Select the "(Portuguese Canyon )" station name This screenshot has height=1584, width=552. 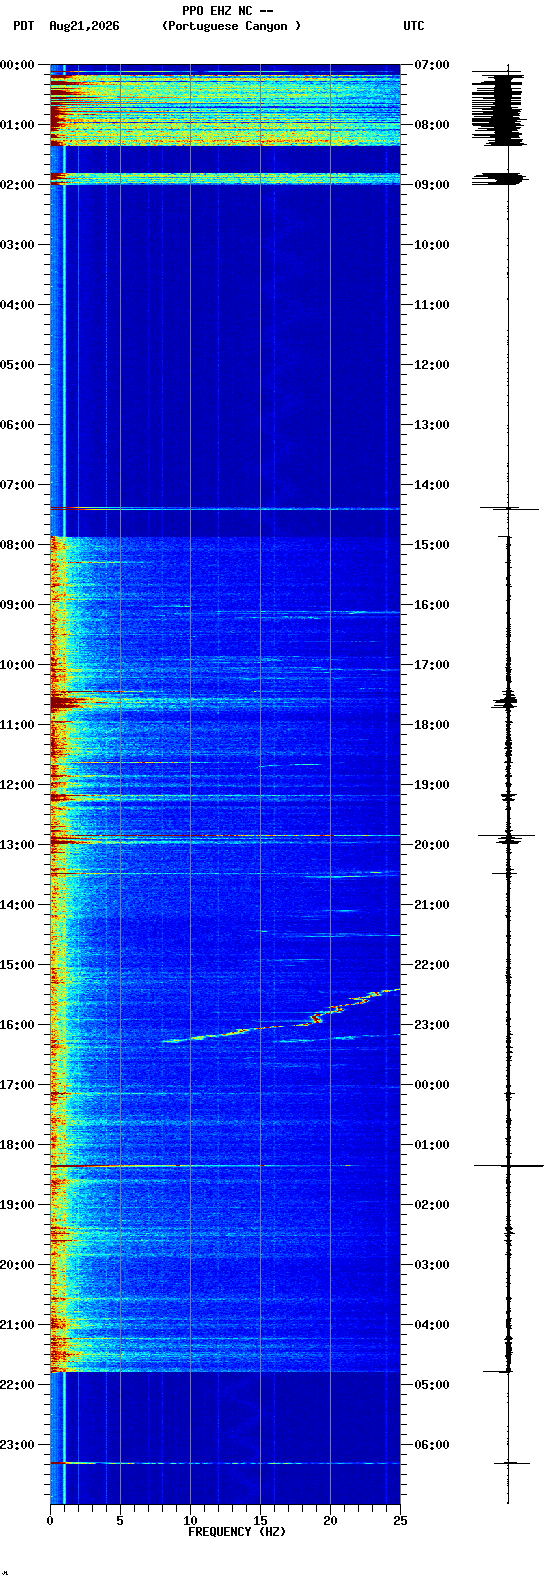pyautogui.click(x=231, y=26)
